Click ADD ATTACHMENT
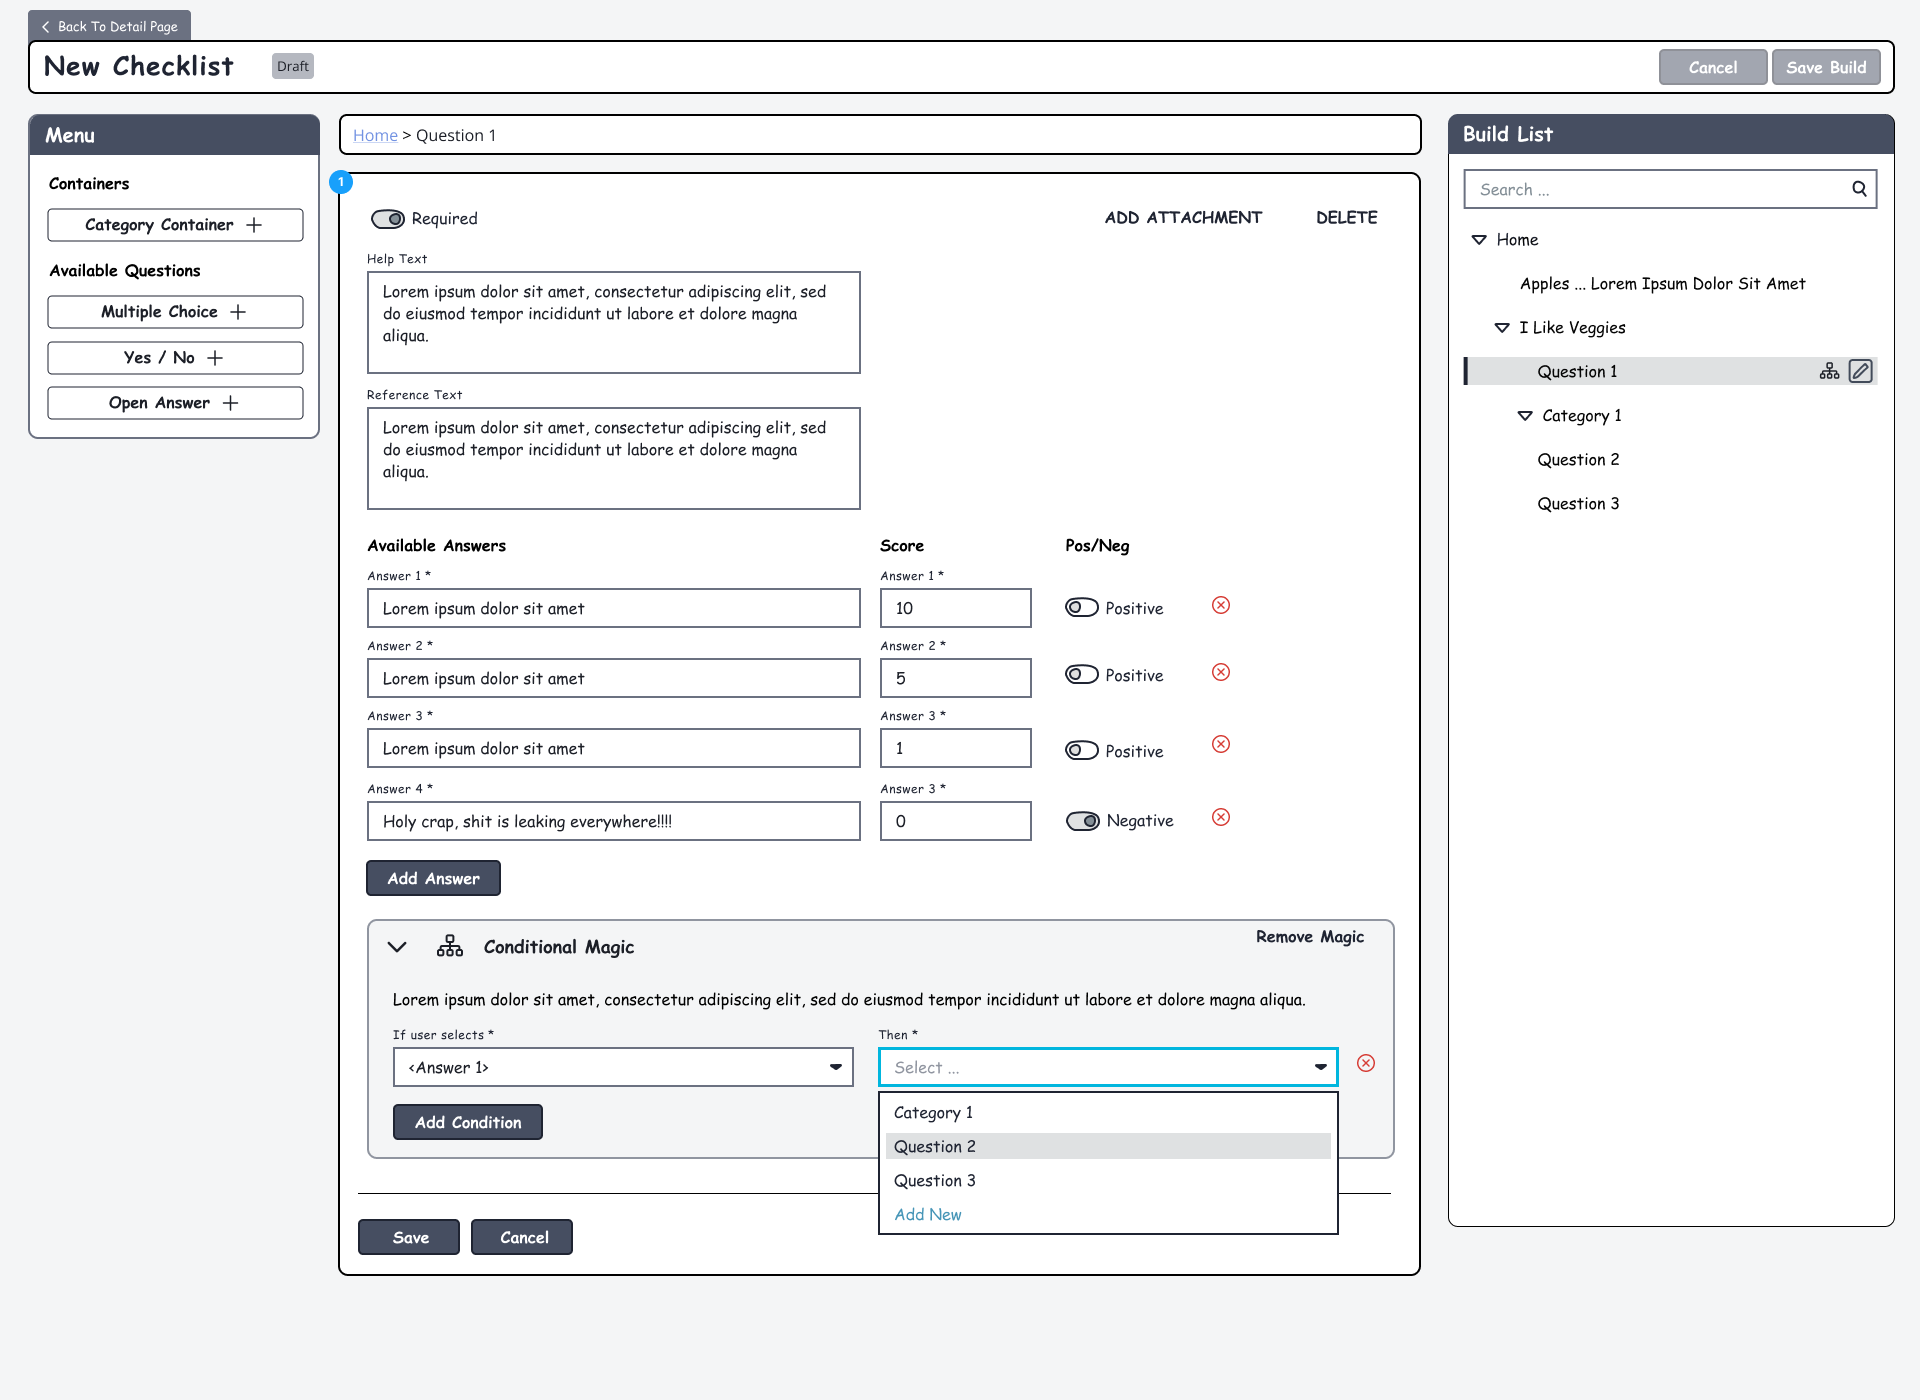Image resolution: width=1920 pixels, height=1400 pixels. (1183, 217)
